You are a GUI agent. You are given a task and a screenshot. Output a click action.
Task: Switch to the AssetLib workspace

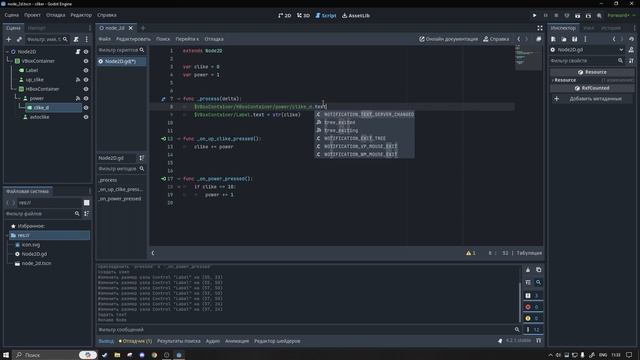(x=356, y=16)
